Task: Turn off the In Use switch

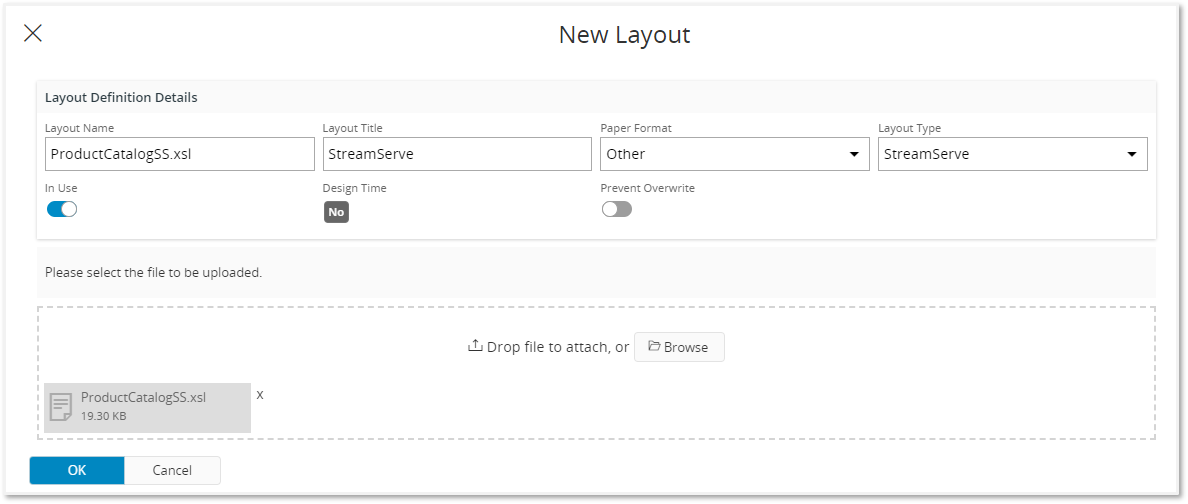Action: point(62,209)
